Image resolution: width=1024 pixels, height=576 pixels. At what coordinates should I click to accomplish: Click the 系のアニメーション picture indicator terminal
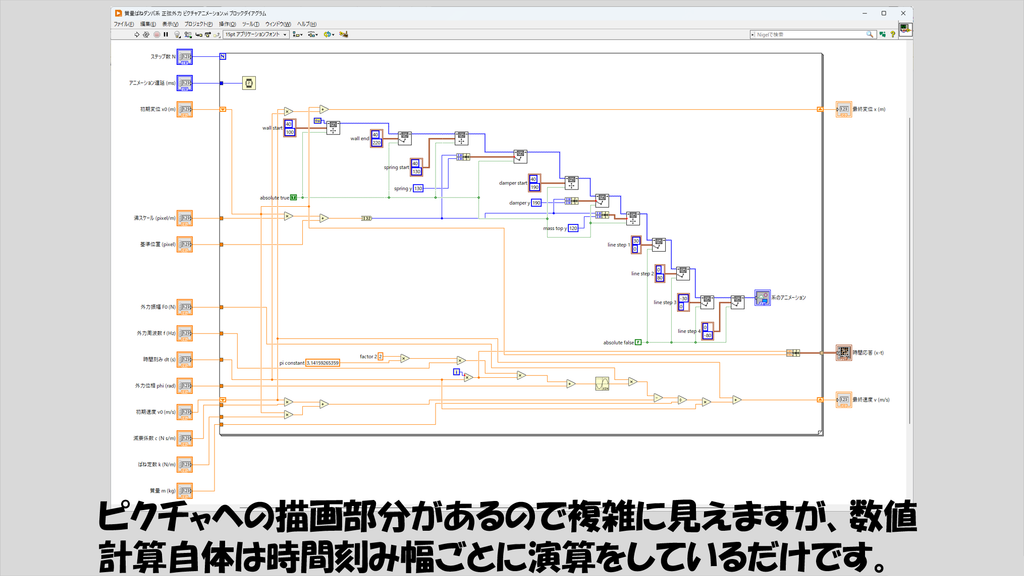pyautogui.click(x=762, y=297)
